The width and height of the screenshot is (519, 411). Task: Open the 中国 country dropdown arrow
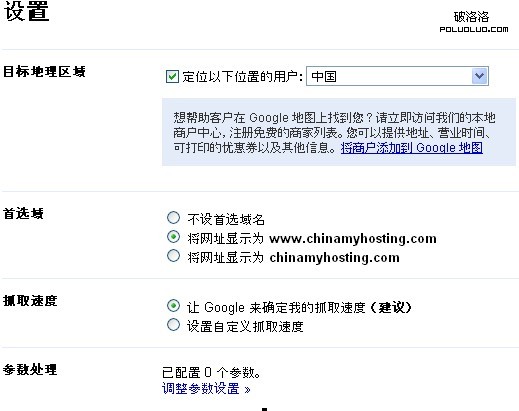[480, 76]
